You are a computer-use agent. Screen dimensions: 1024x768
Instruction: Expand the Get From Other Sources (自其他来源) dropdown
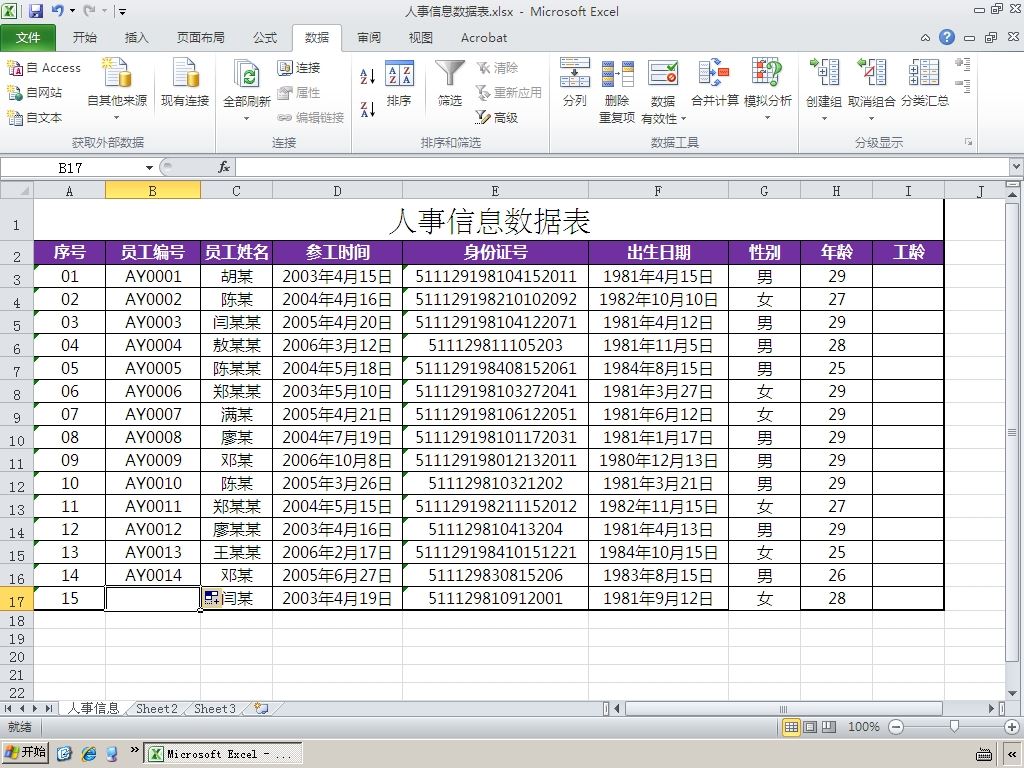[x=117, y=118]
